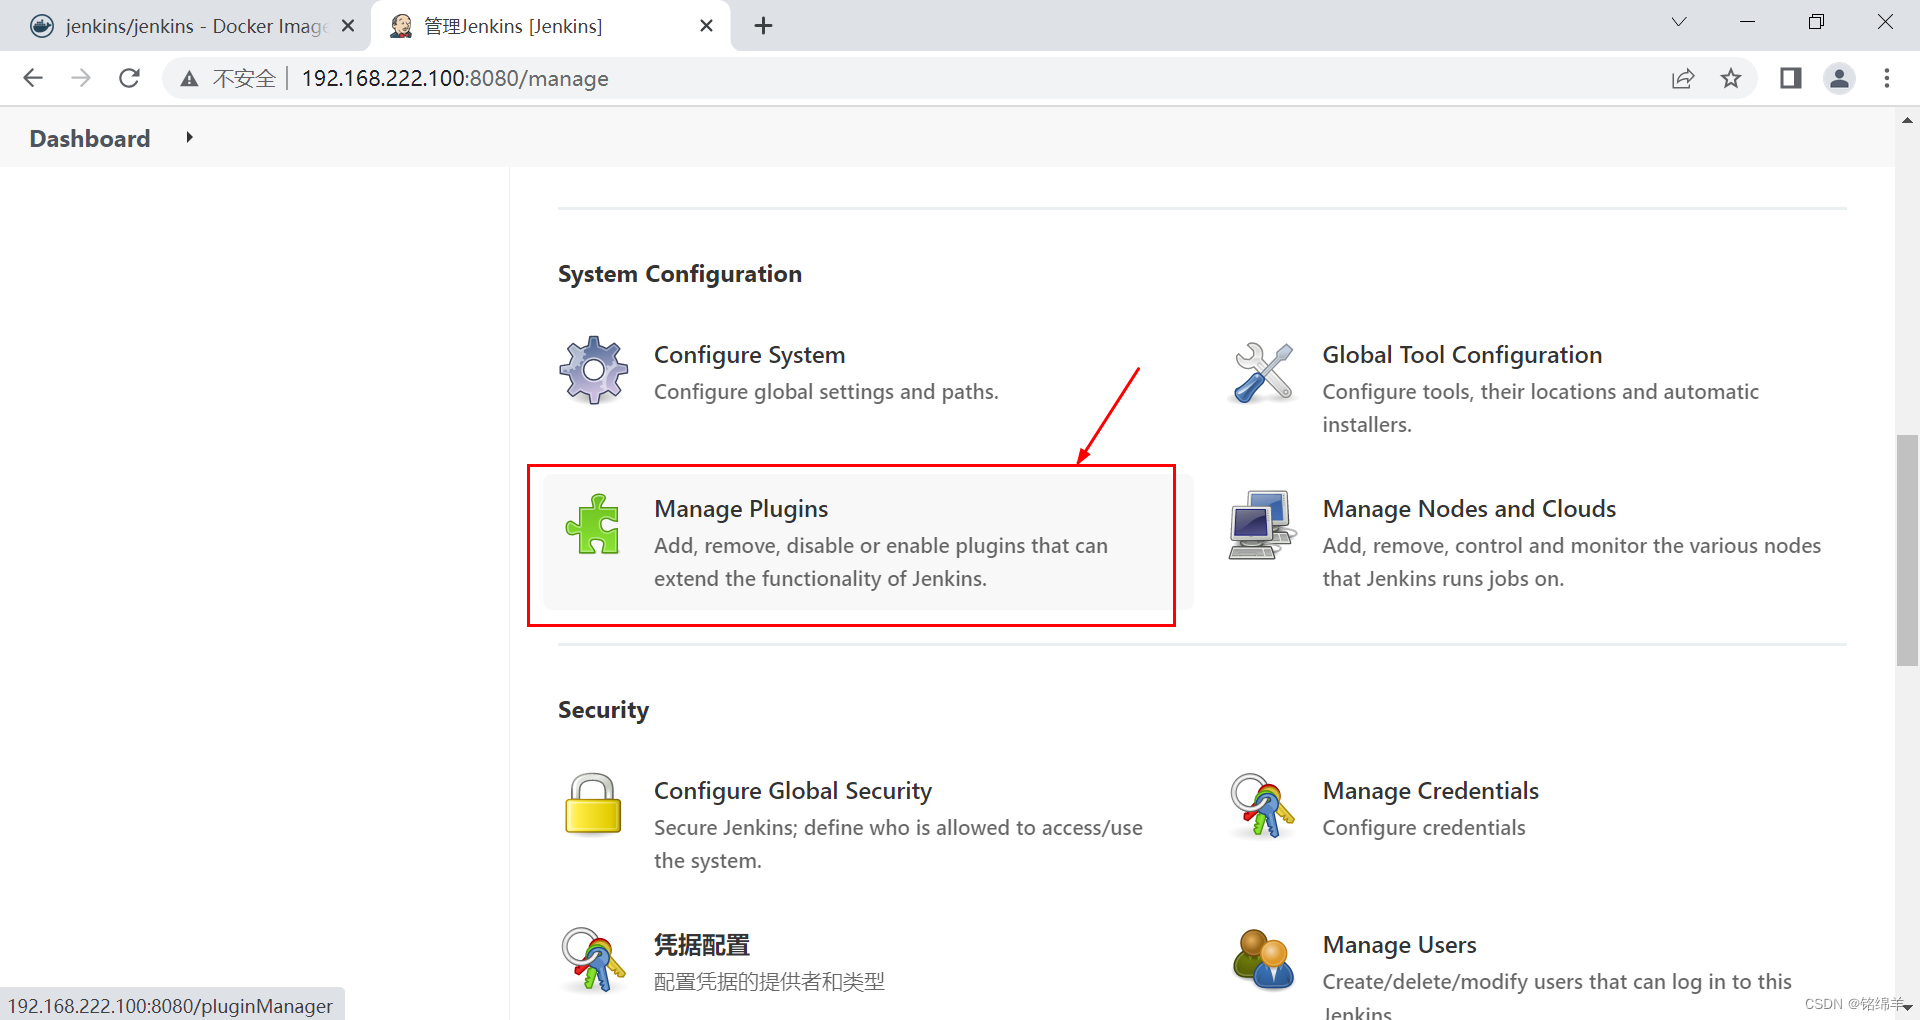
Task: Open the browser three-dot menu
Action: [1887, 78]
